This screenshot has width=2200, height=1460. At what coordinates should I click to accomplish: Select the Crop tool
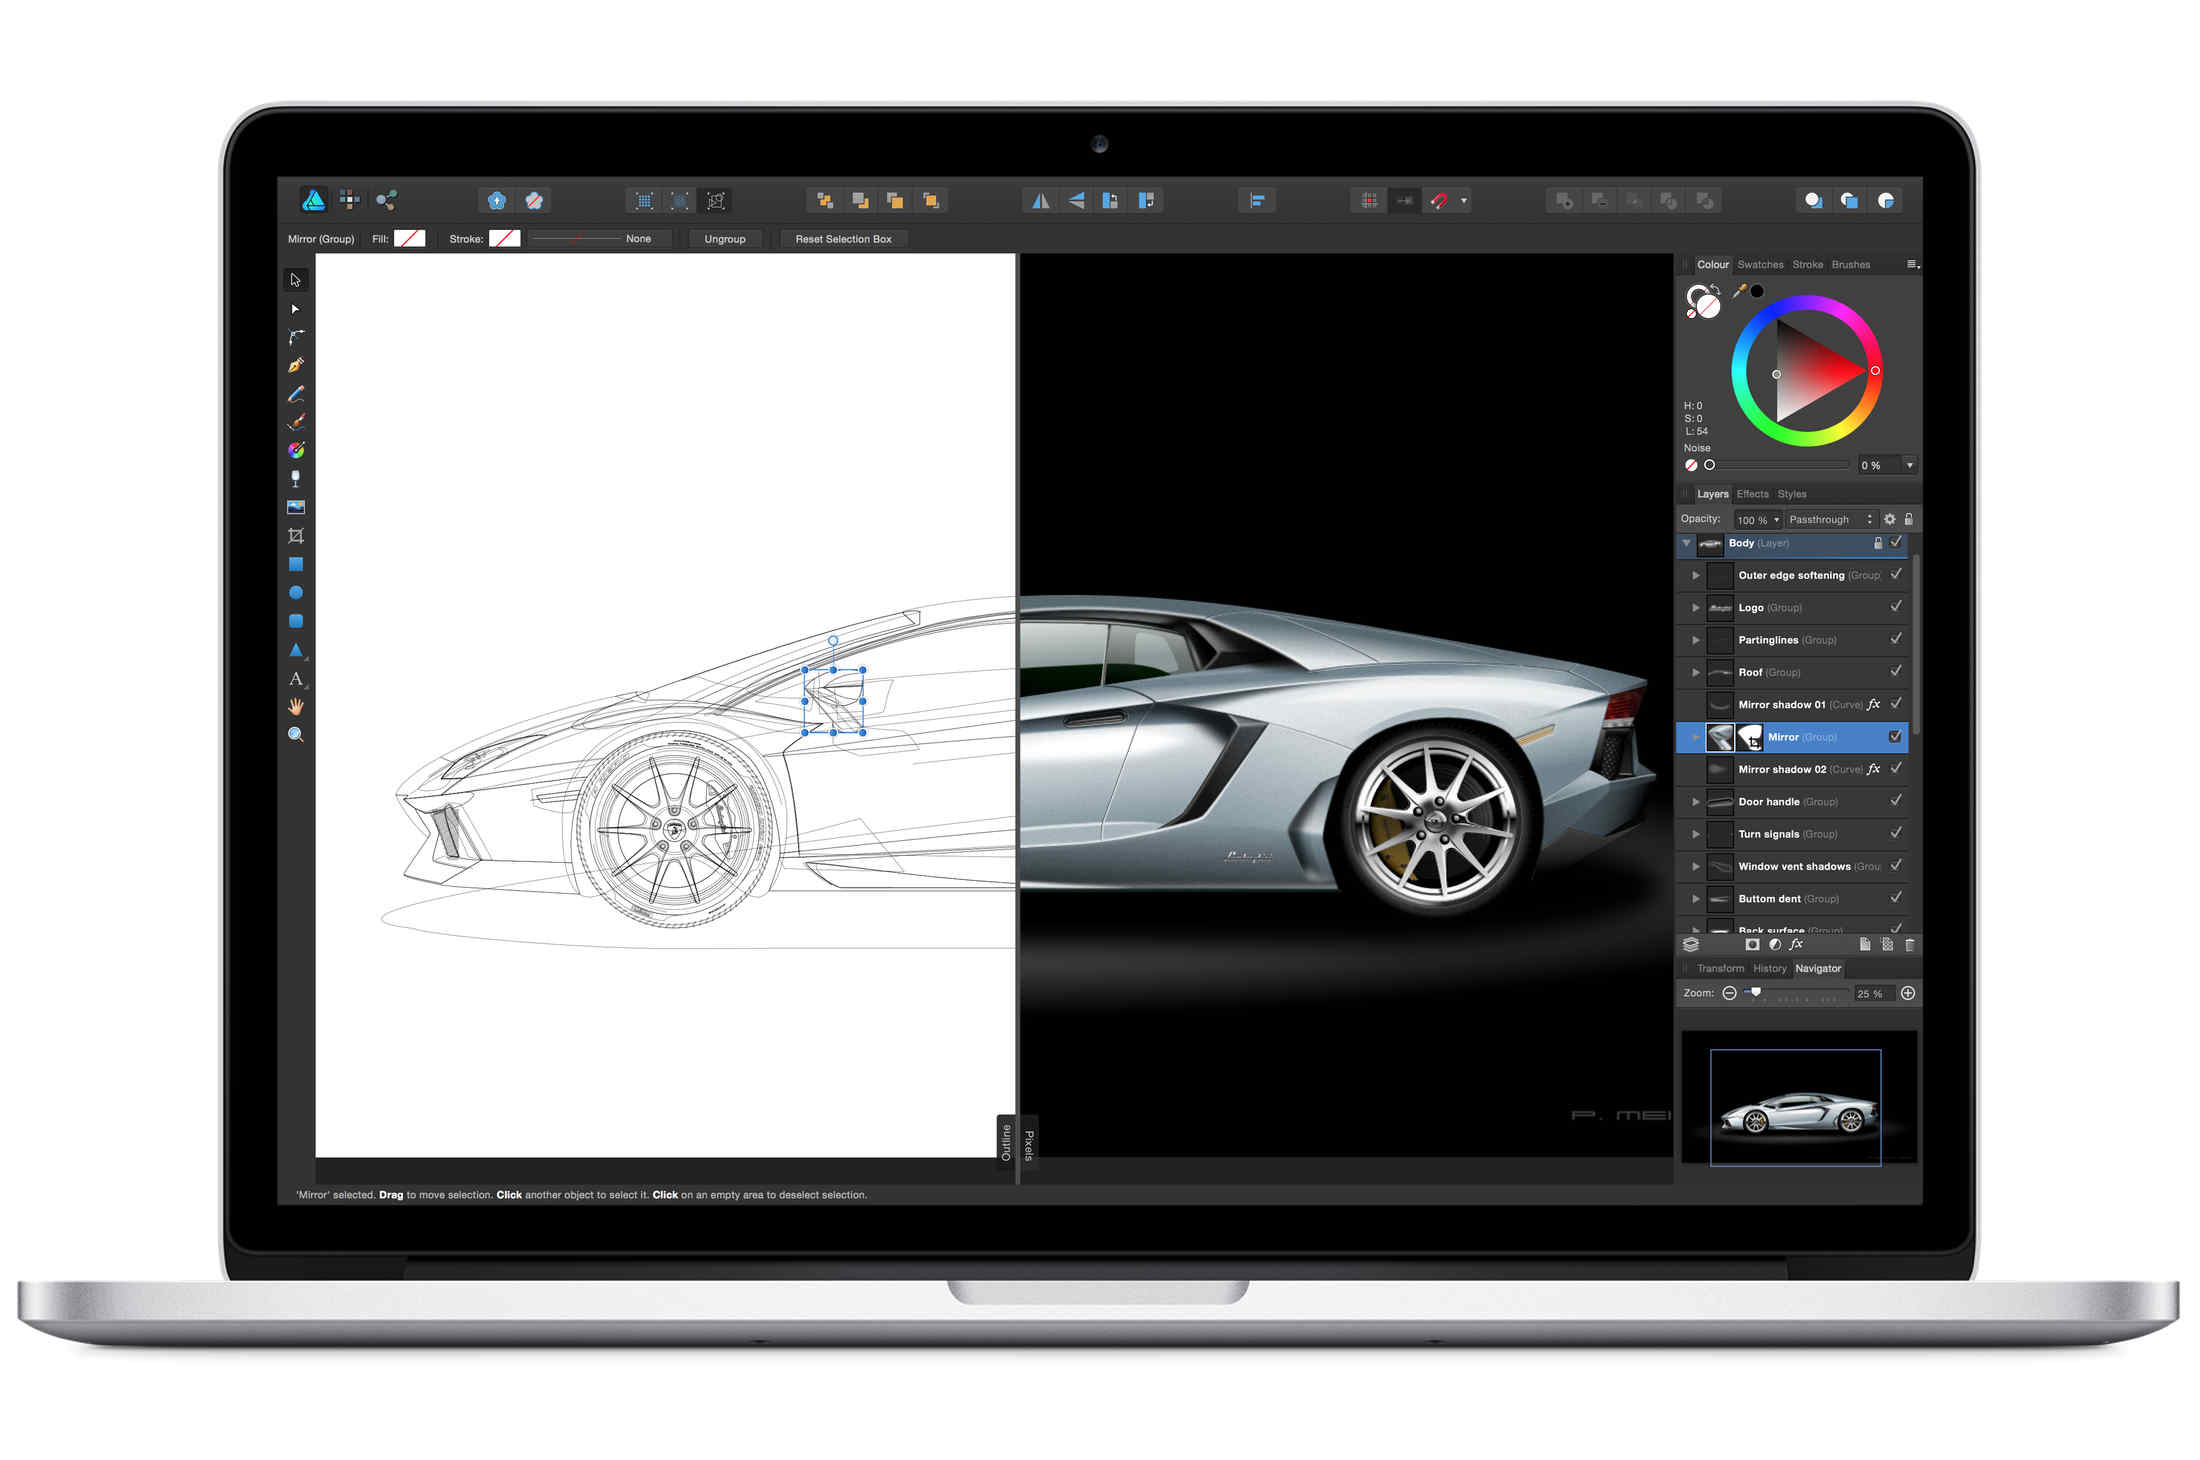pos(296,536)
